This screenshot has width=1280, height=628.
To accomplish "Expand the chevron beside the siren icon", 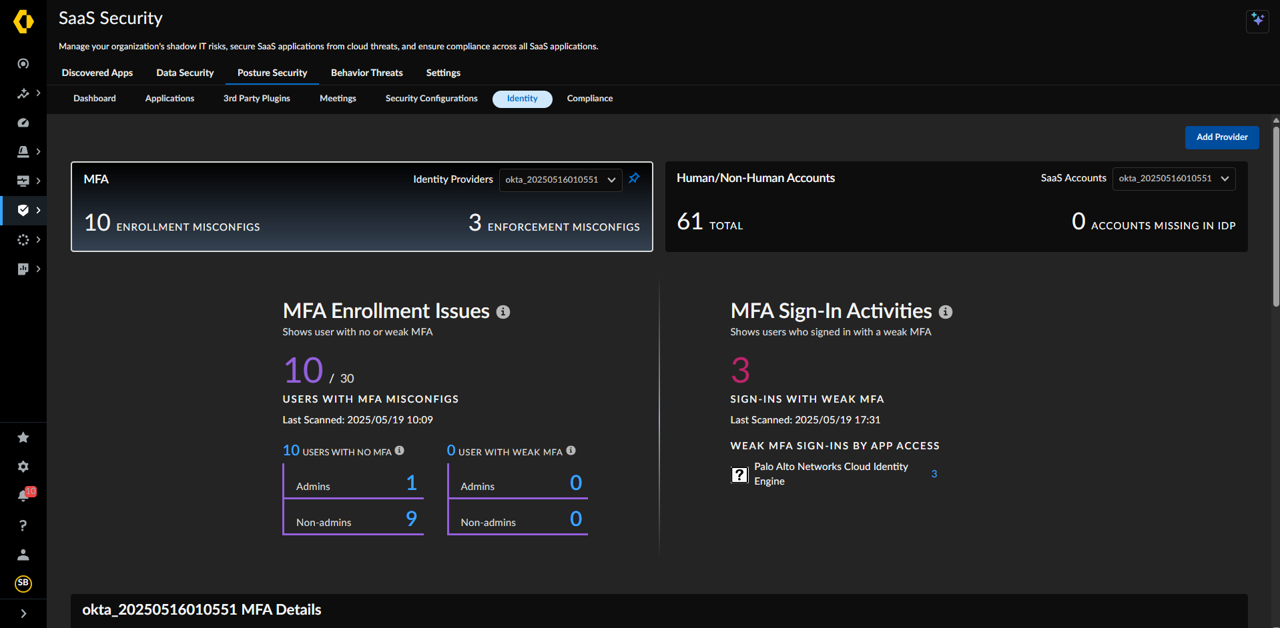I will 38,152.
